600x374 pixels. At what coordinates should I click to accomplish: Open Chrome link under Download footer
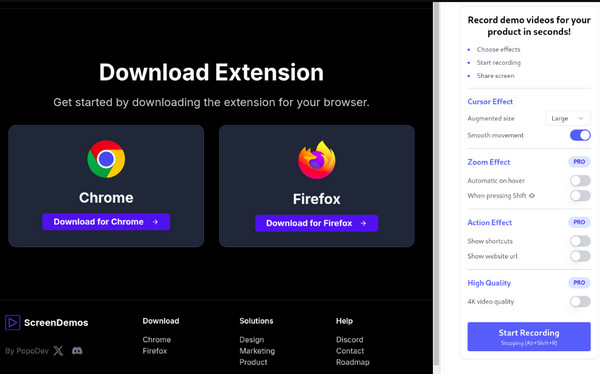point(157,340)
